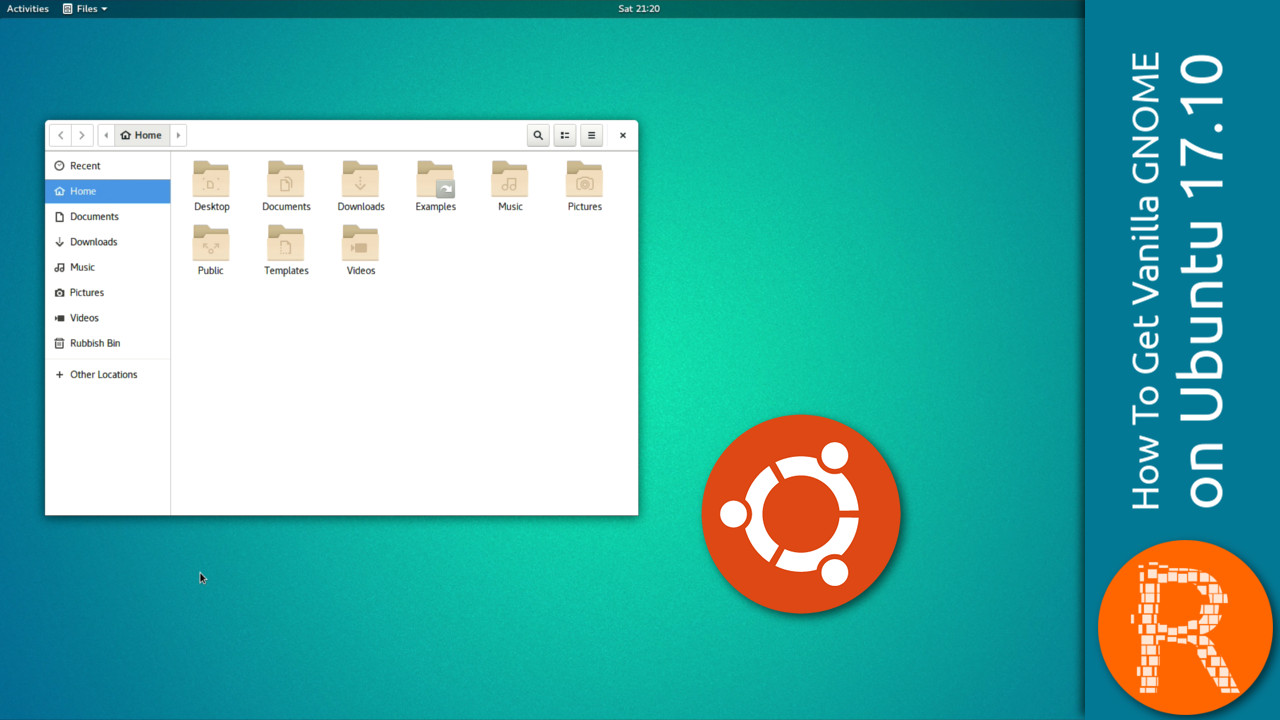Open the Videos folder icon in the file grid
The image size is (1280, 720).
360,243
